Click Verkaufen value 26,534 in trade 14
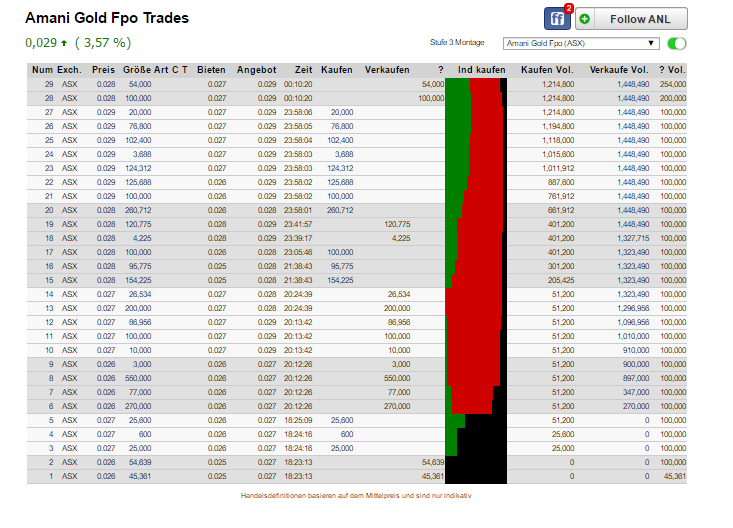This screenshot has width=733, height=528. click(x=399, y=294)
